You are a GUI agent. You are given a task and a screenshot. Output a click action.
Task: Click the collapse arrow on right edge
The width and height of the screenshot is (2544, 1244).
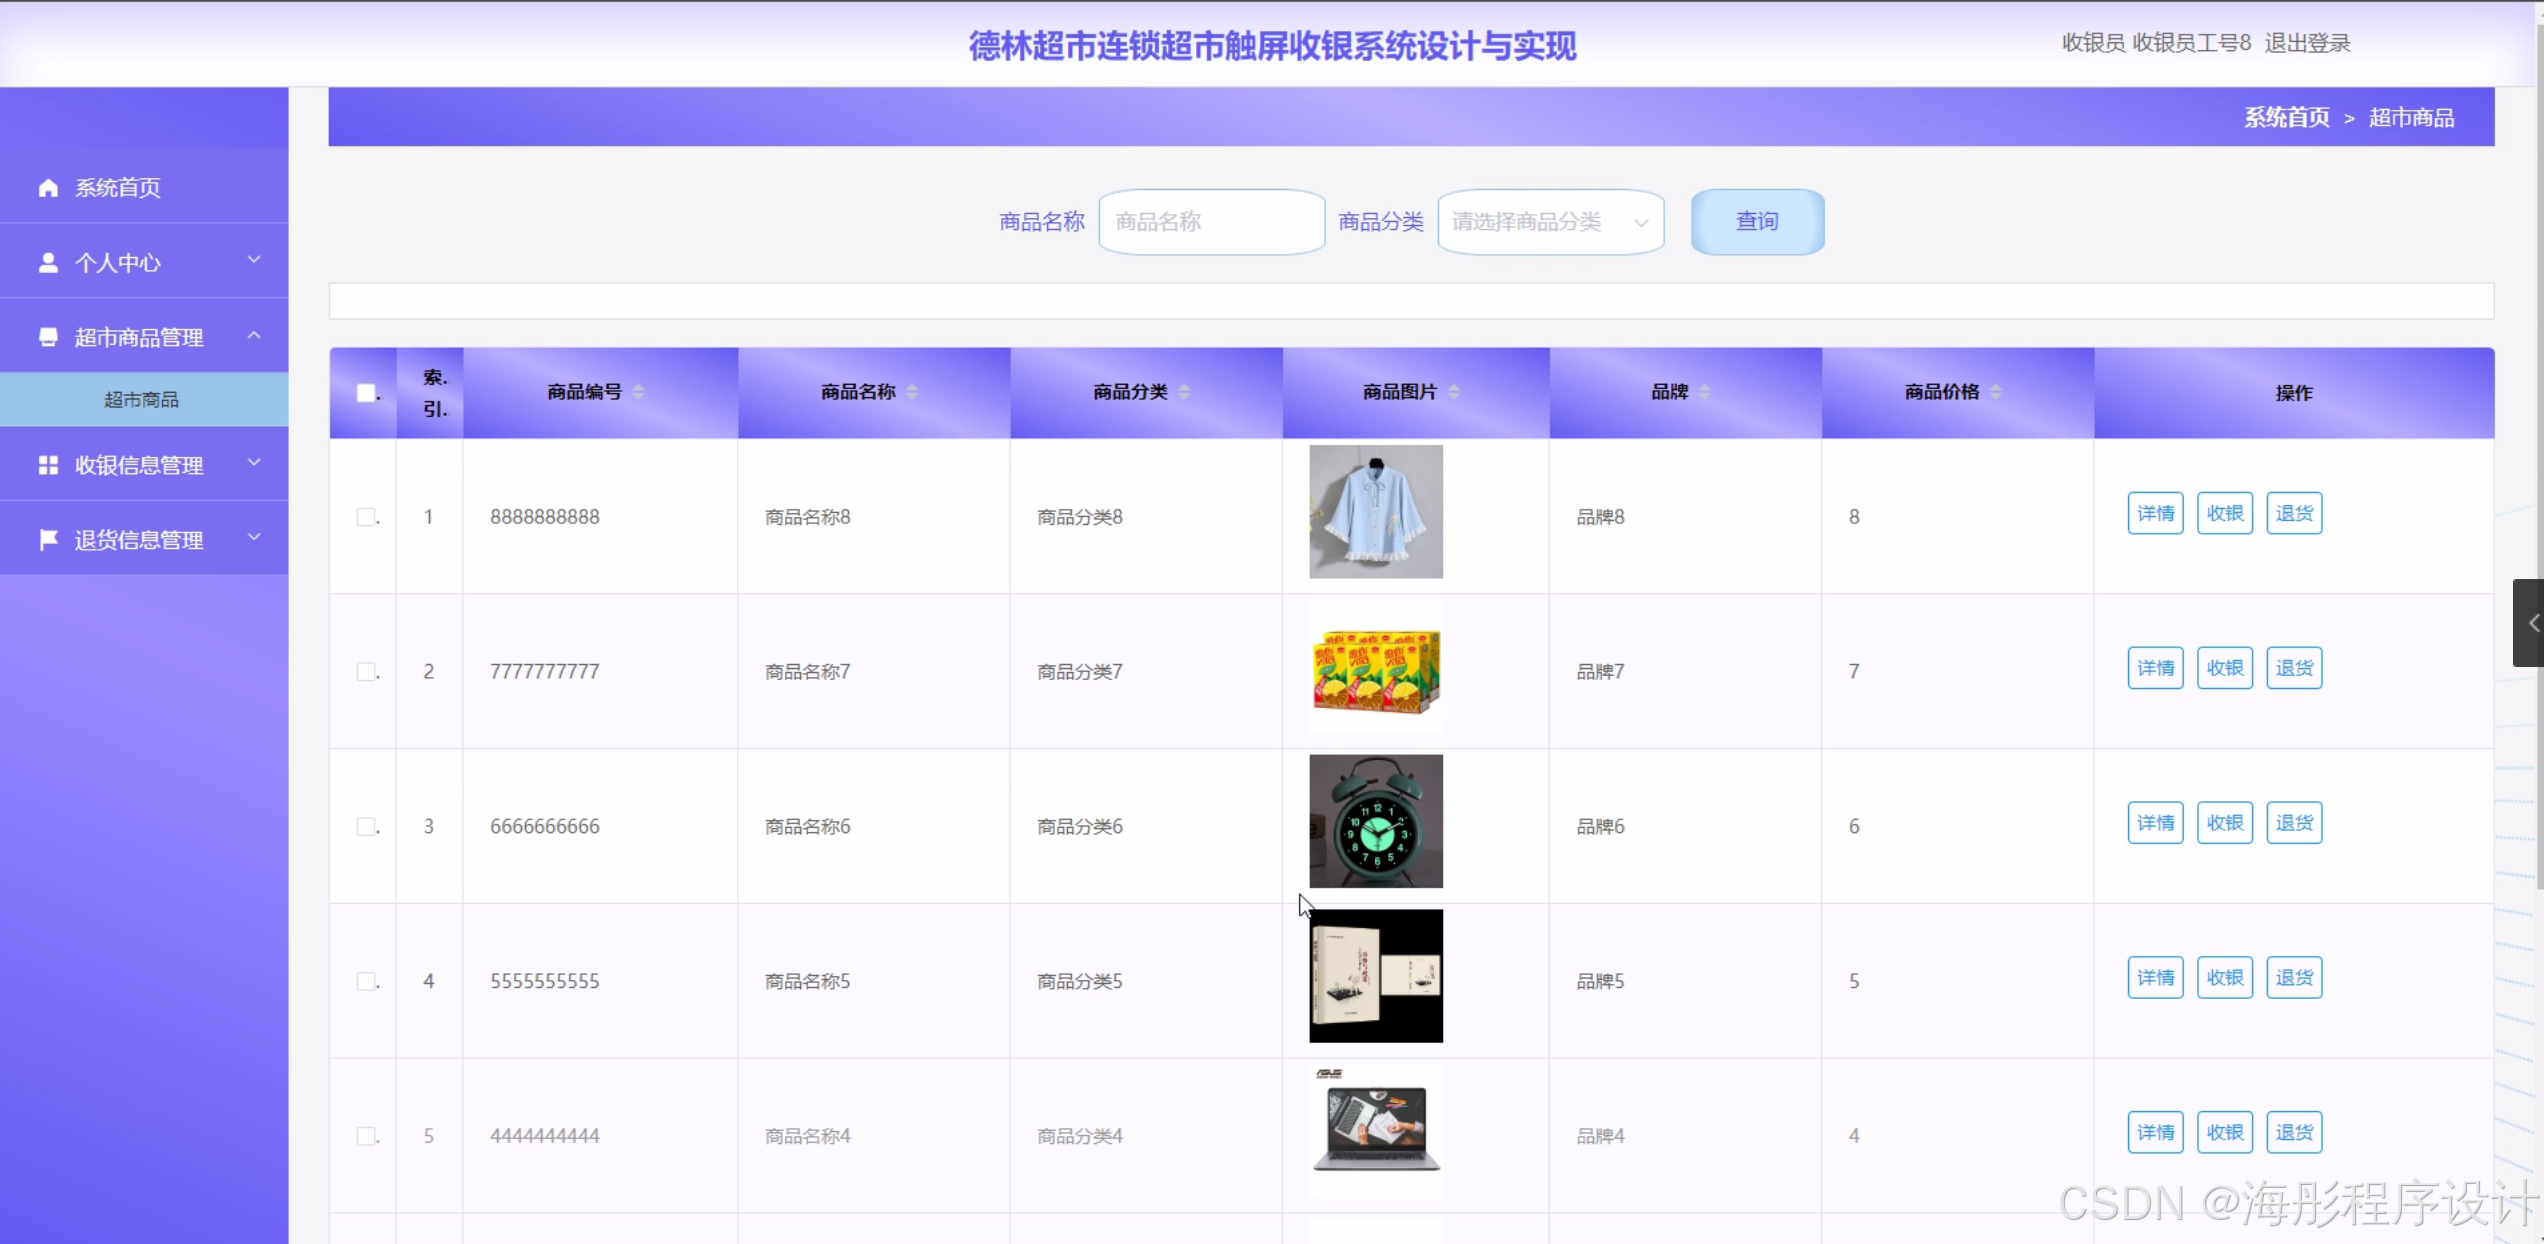point(2531,623)
